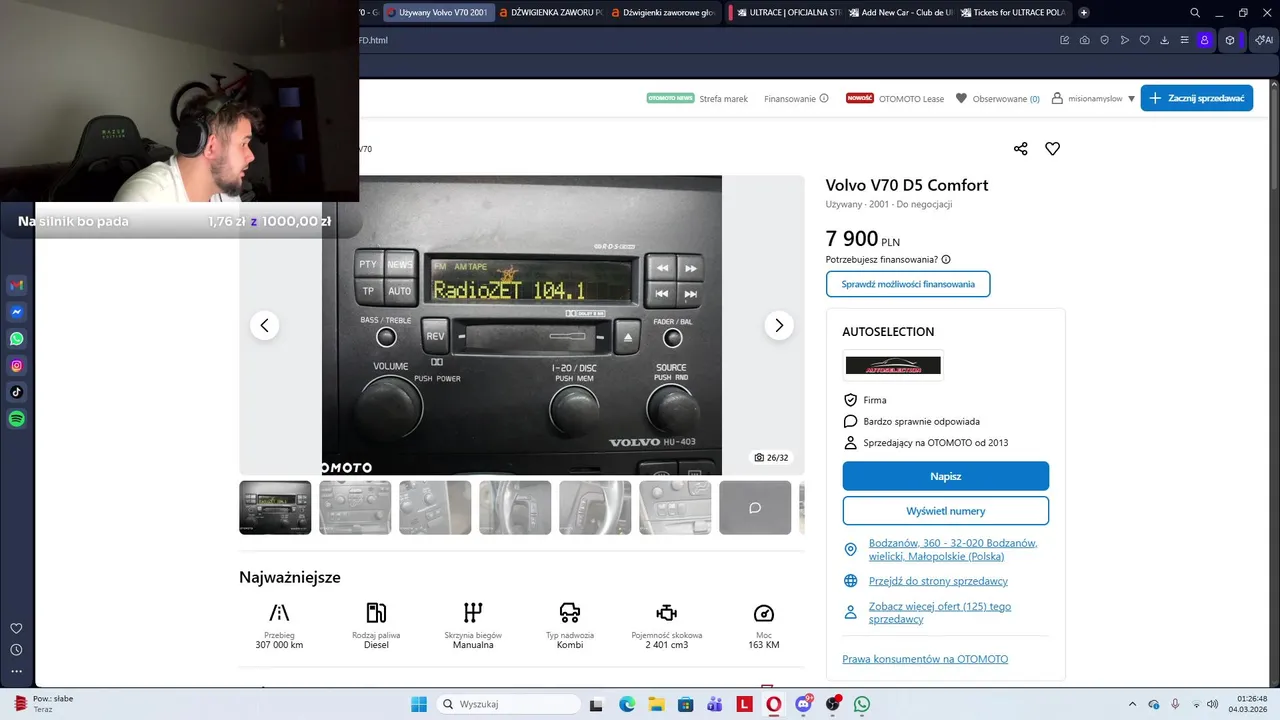Click info icon next to Potrzebujesz finansowania
Viewport: 1280px width, 720px height.
click(x=946, y=259)
